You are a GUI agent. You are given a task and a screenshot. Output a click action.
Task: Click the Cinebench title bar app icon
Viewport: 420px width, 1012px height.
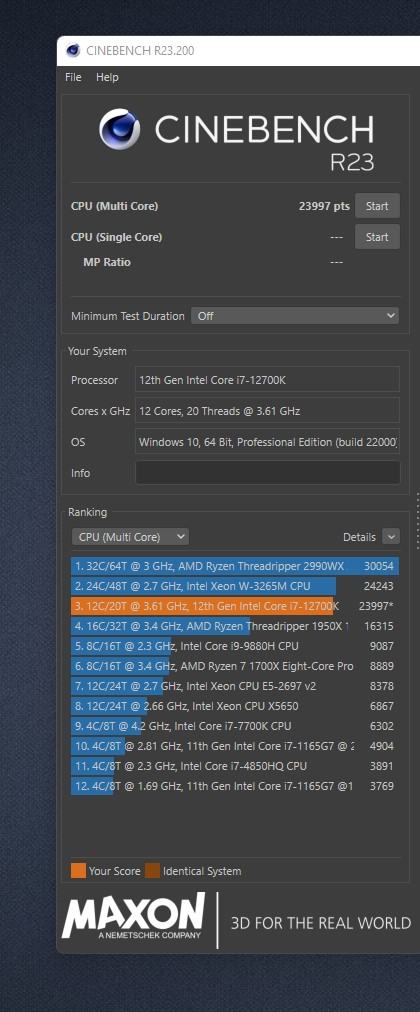[73, 50]
